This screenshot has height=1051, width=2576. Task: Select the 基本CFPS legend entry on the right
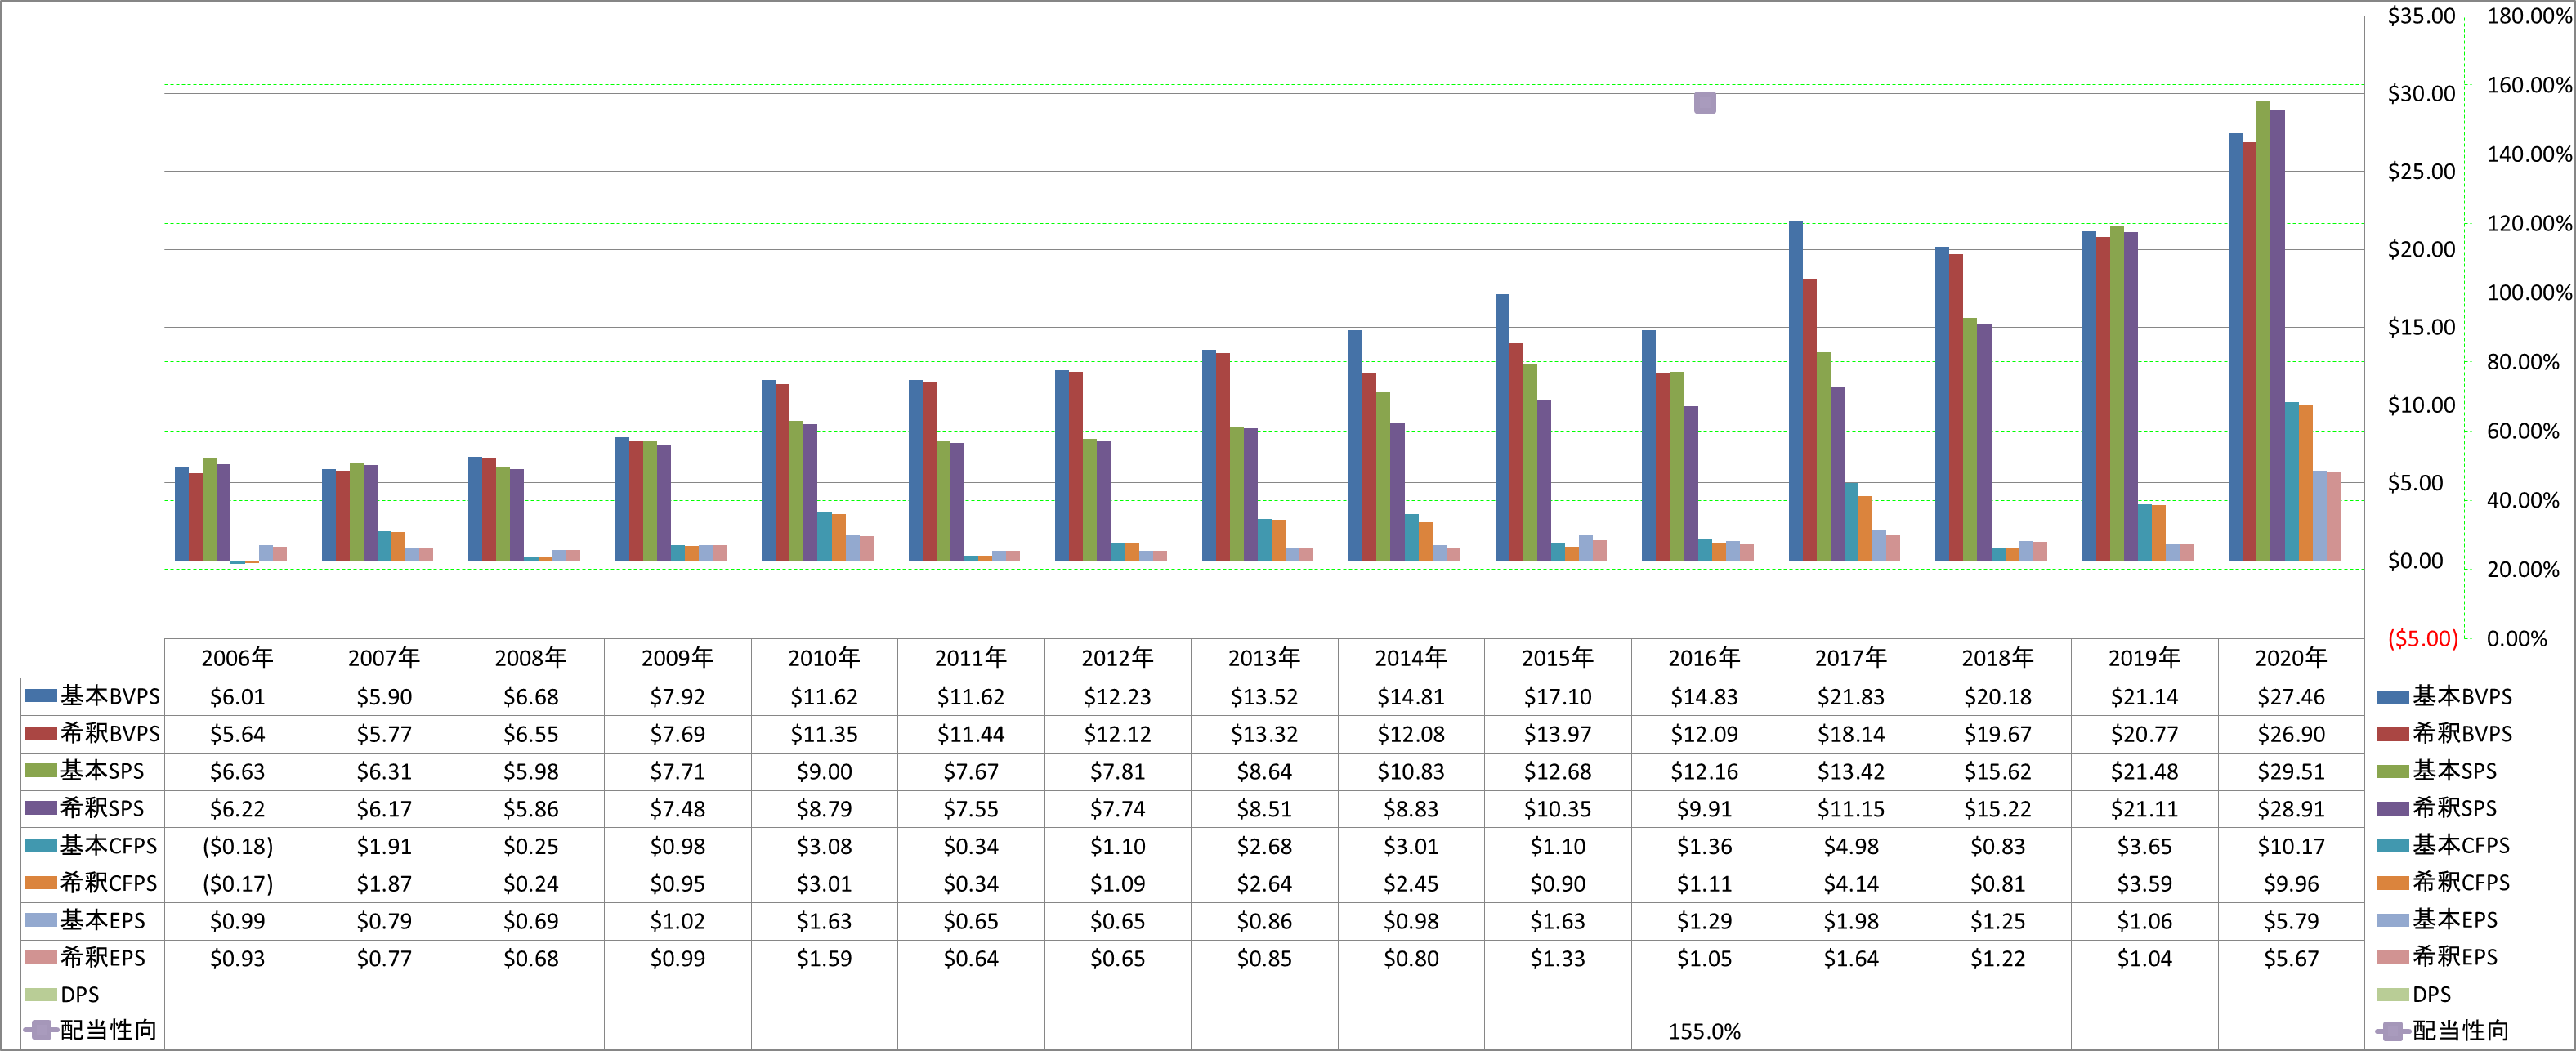(2444, 845)
